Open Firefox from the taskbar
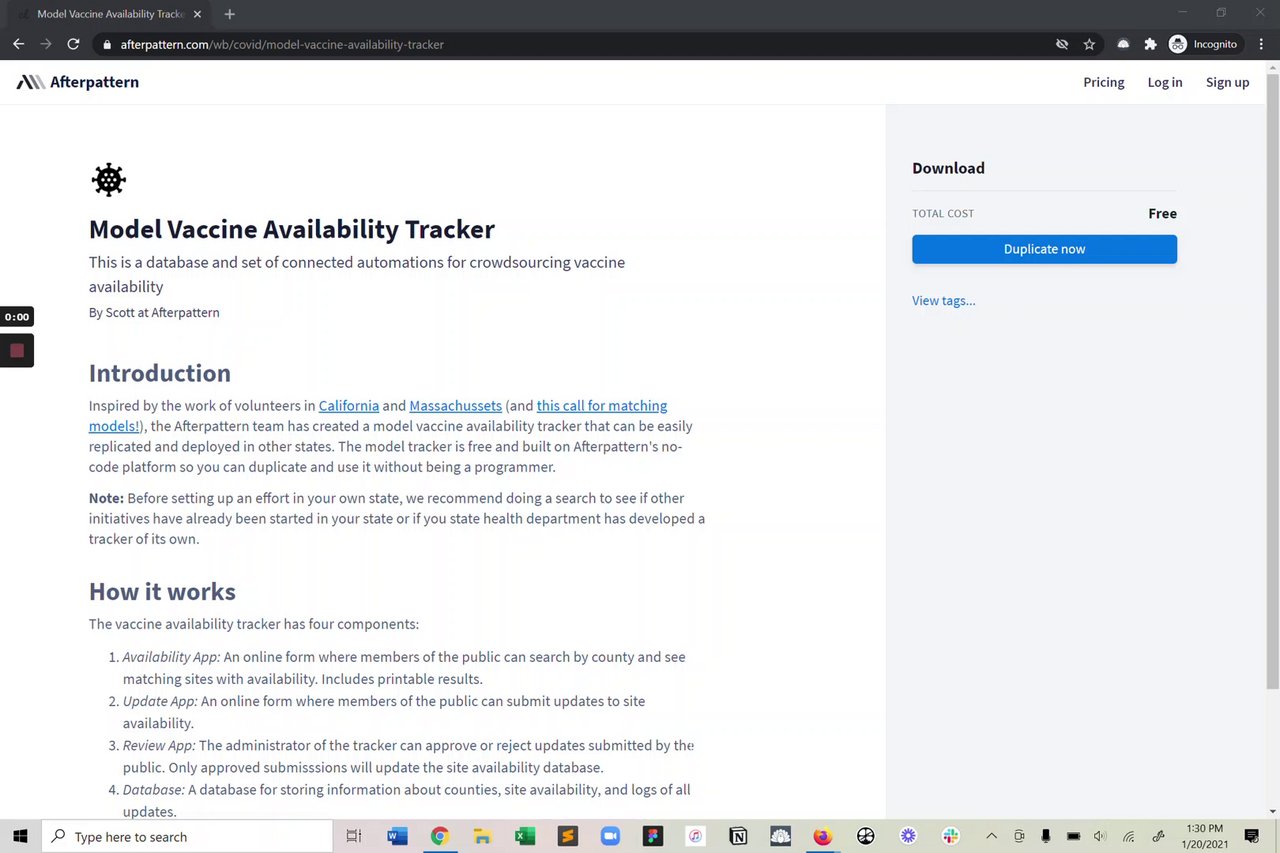Viewport: 1280px width, 853px height. coord(823,836)
